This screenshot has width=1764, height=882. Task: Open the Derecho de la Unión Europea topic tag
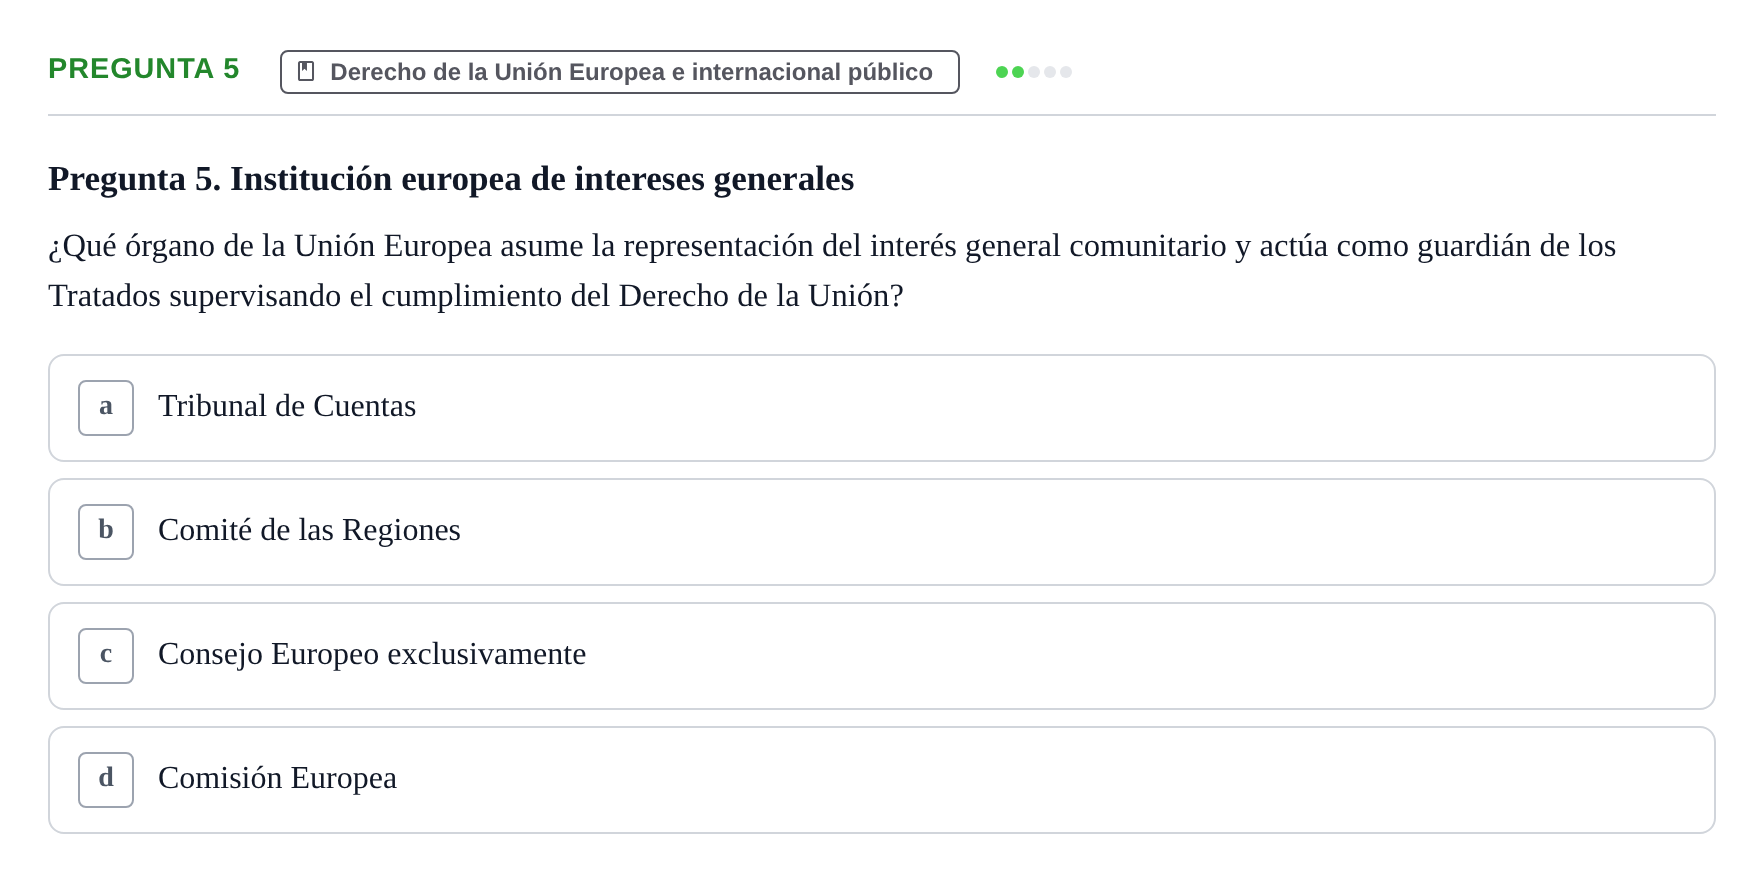click(x=619, y=72)
